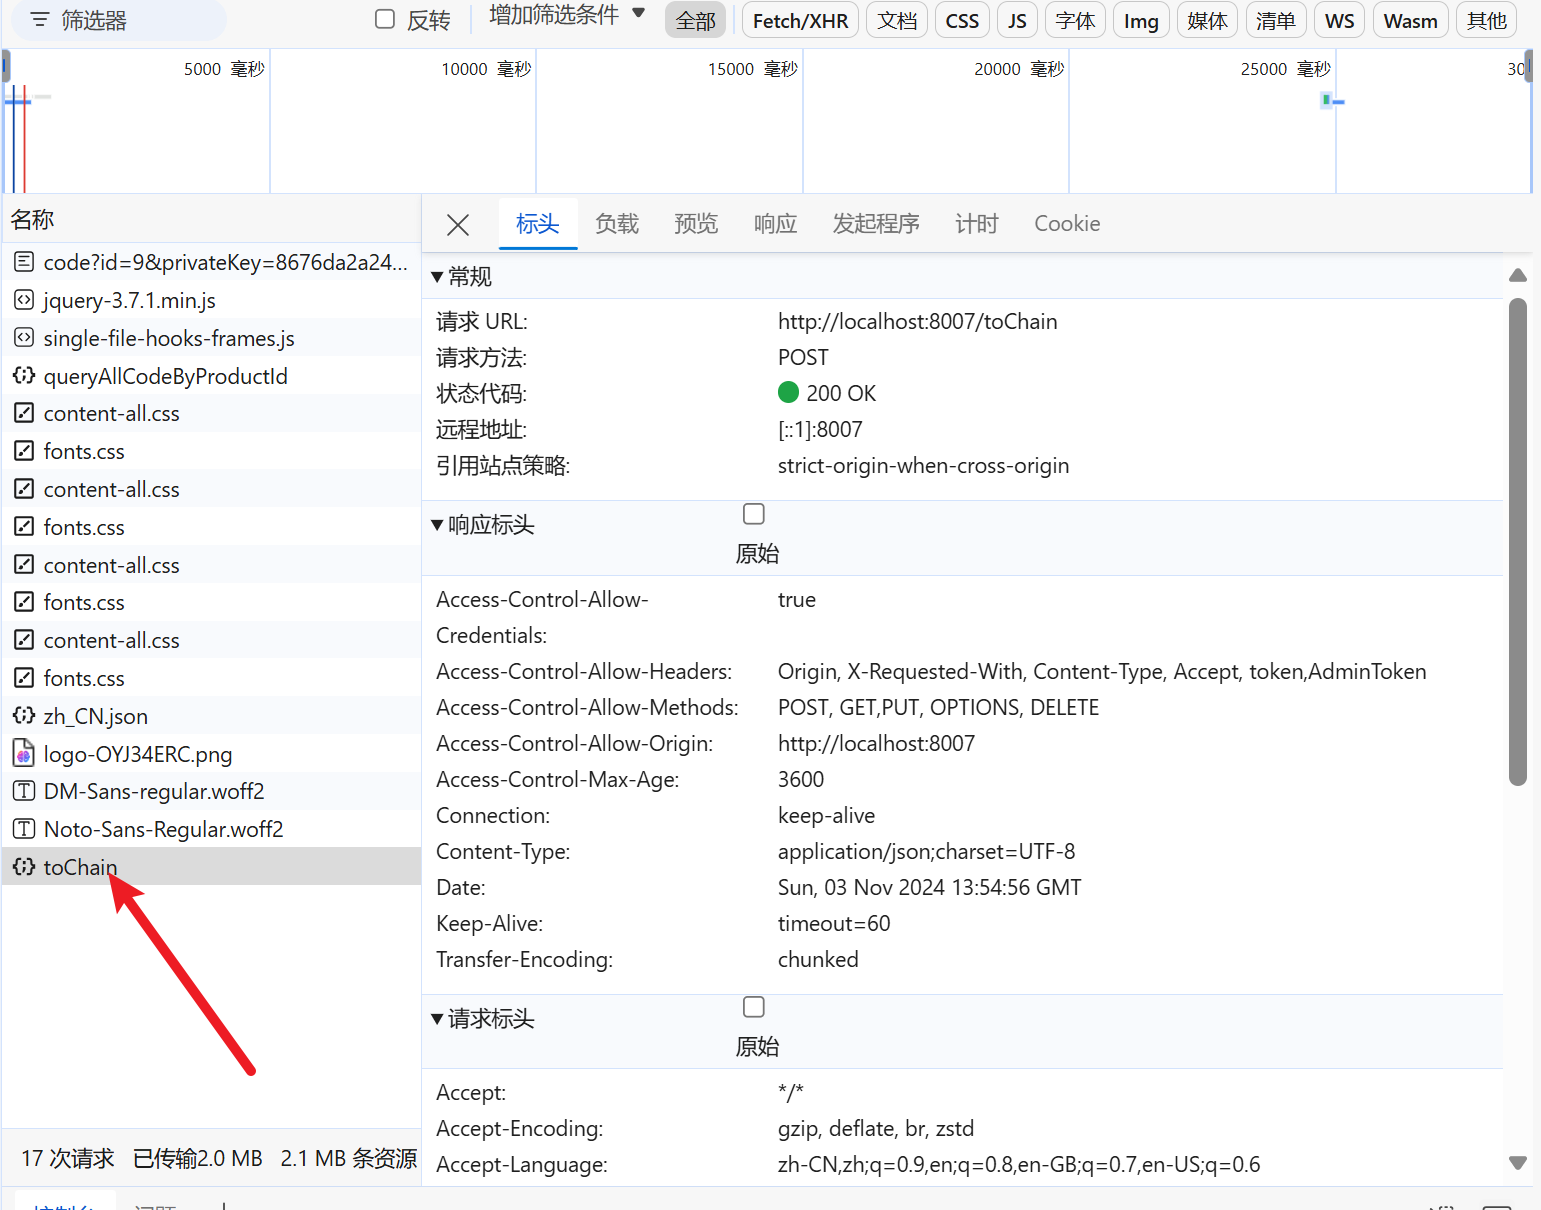The image size is (1541, 1210).
Task: Click the font icon beside DM-Sans-regular.woff2
Action: point(24,791)
